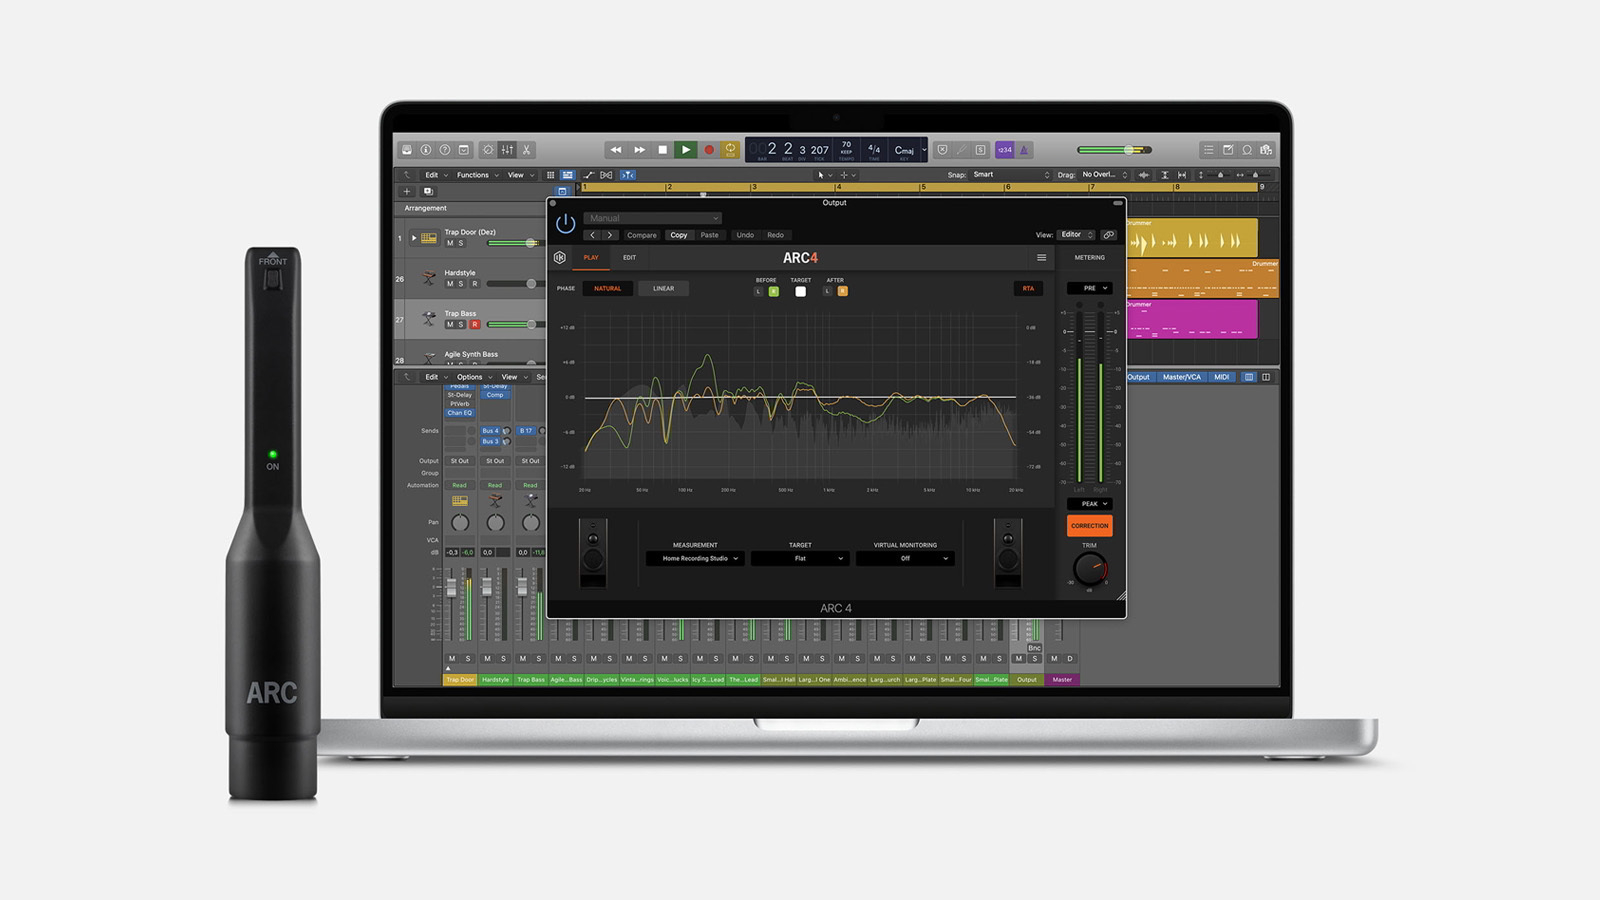Open the Snap Smart dropdown
This screenshot has width=1600, height=900.
click(1011, 175)
